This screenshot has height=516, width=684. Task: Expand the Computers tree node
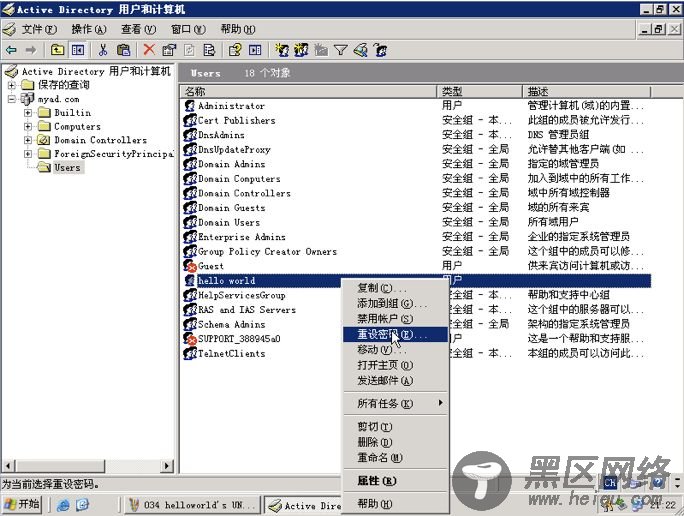pos(28,126)
